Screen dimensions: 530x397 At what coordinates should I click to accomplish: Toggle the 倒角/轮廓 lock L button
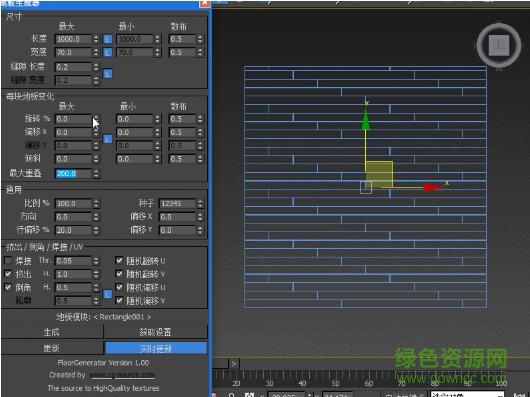click(x=107, y=294)
